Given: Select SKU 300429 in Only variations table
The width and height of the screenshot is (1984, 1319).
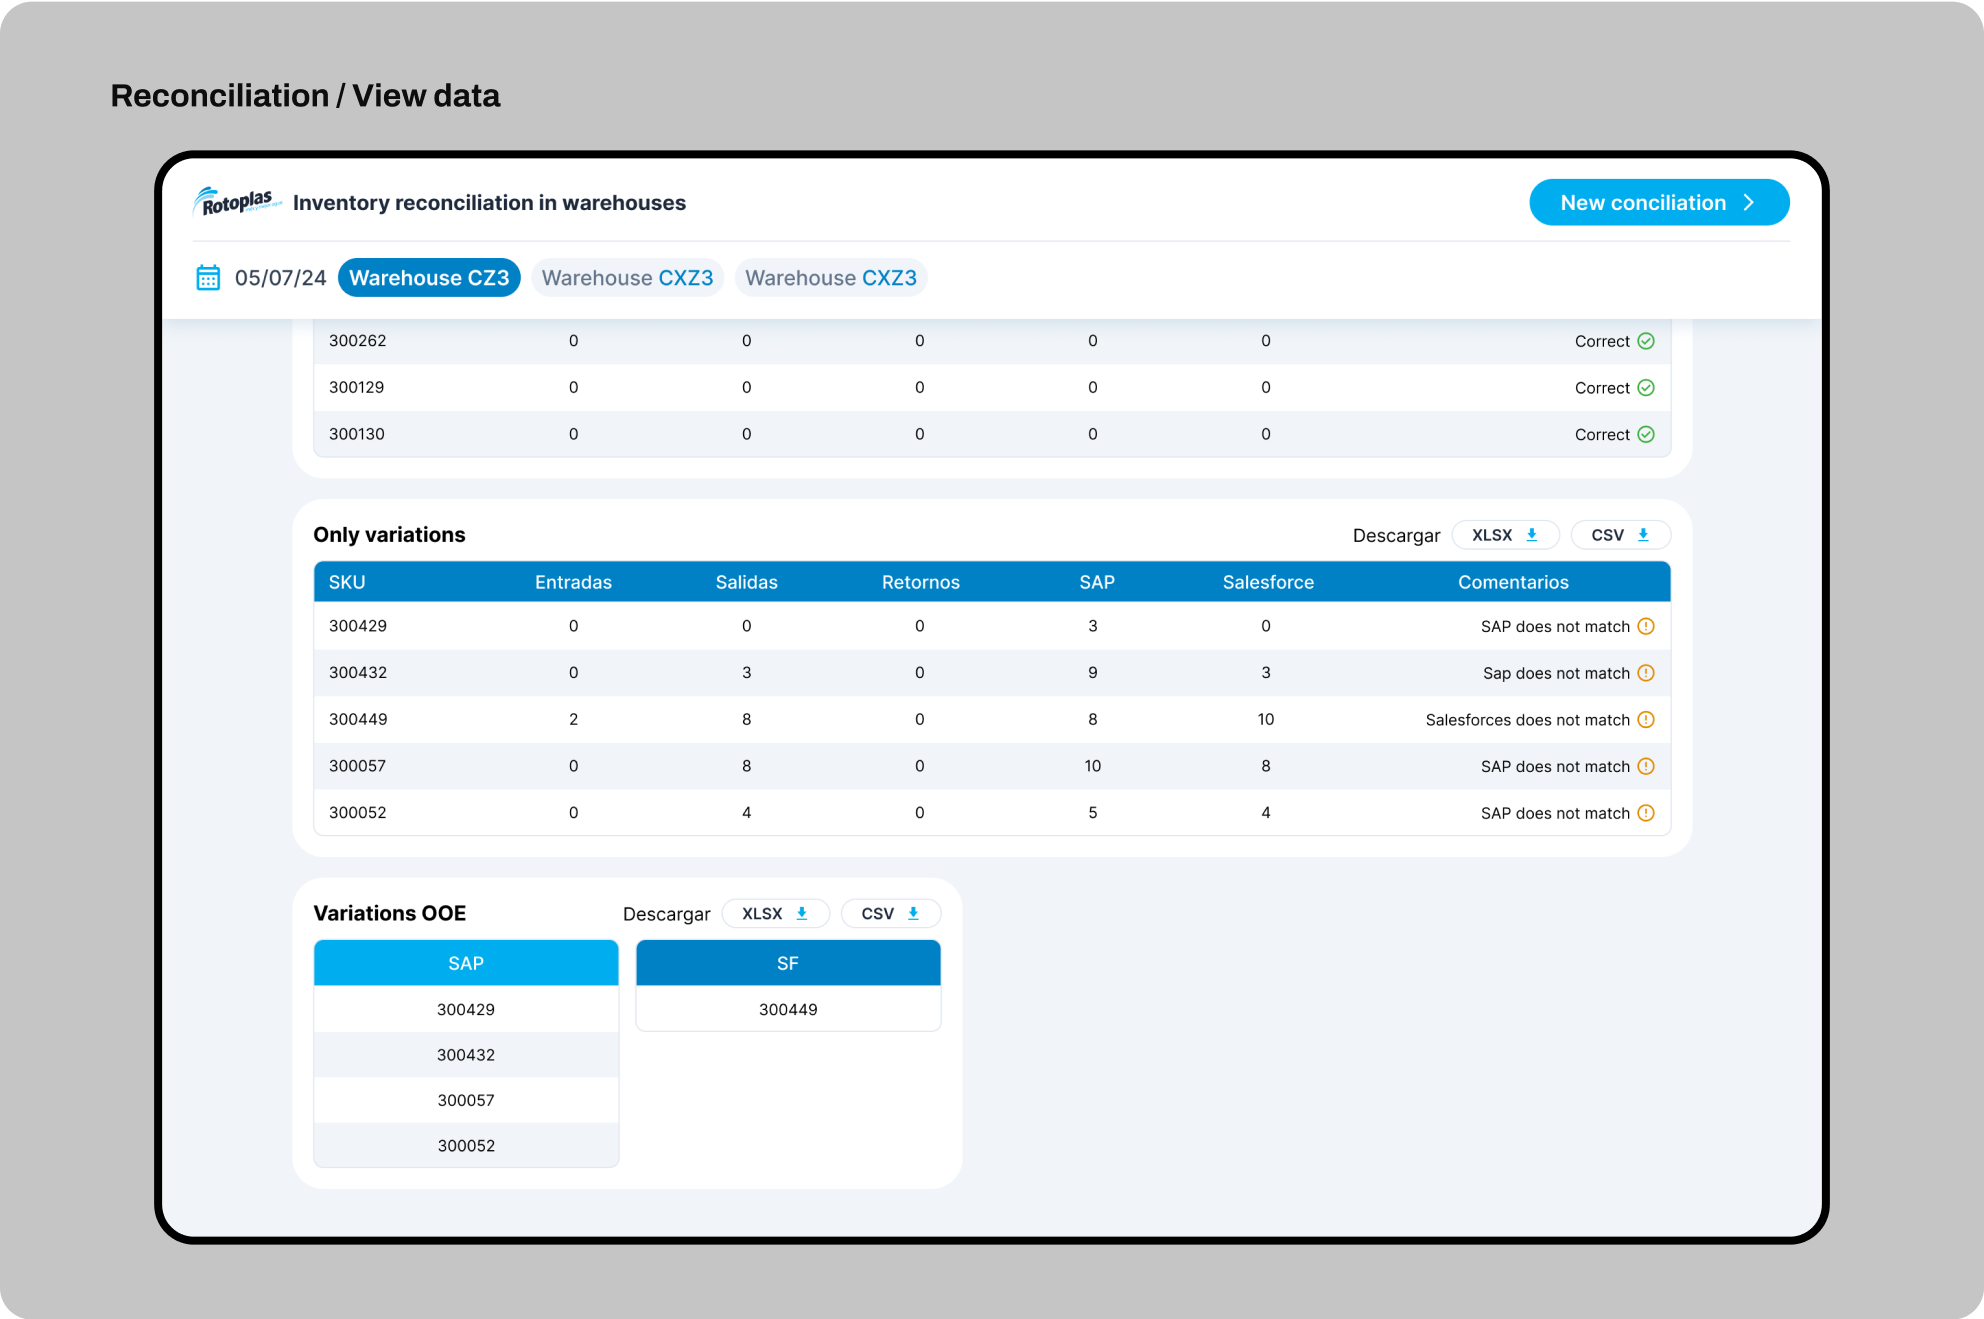Looking at the screenshot, I should (x=358, y=626).
